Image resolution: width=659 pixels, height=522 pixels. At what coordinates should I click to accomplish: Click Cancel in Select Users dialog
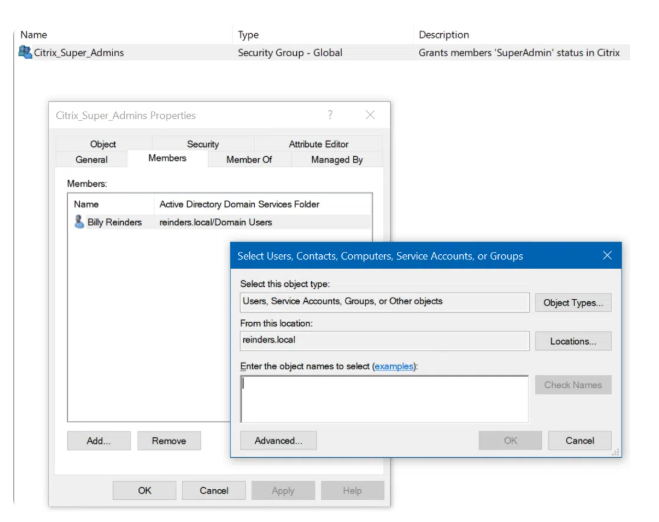click(x=579, y=441)
